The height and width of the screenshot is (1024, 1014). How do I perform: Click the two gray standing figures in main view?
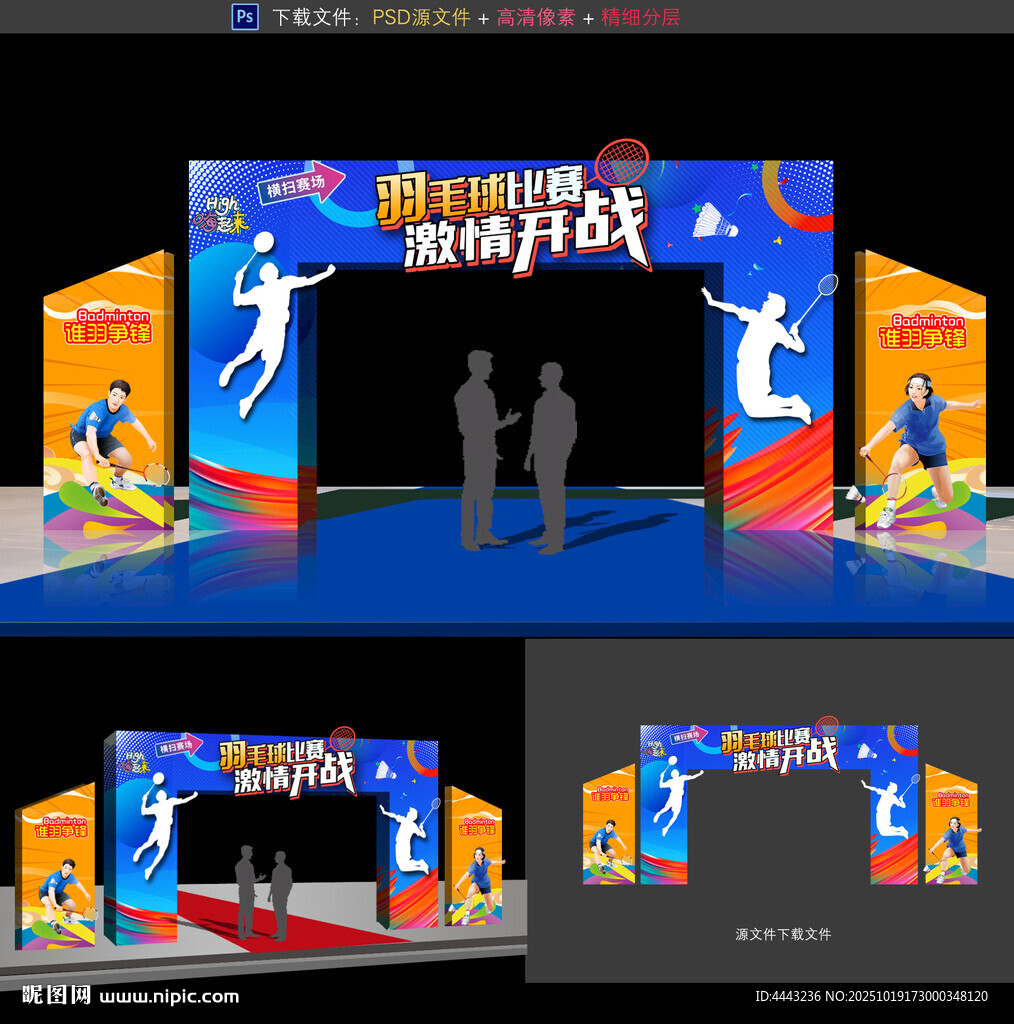pos(515,450)
